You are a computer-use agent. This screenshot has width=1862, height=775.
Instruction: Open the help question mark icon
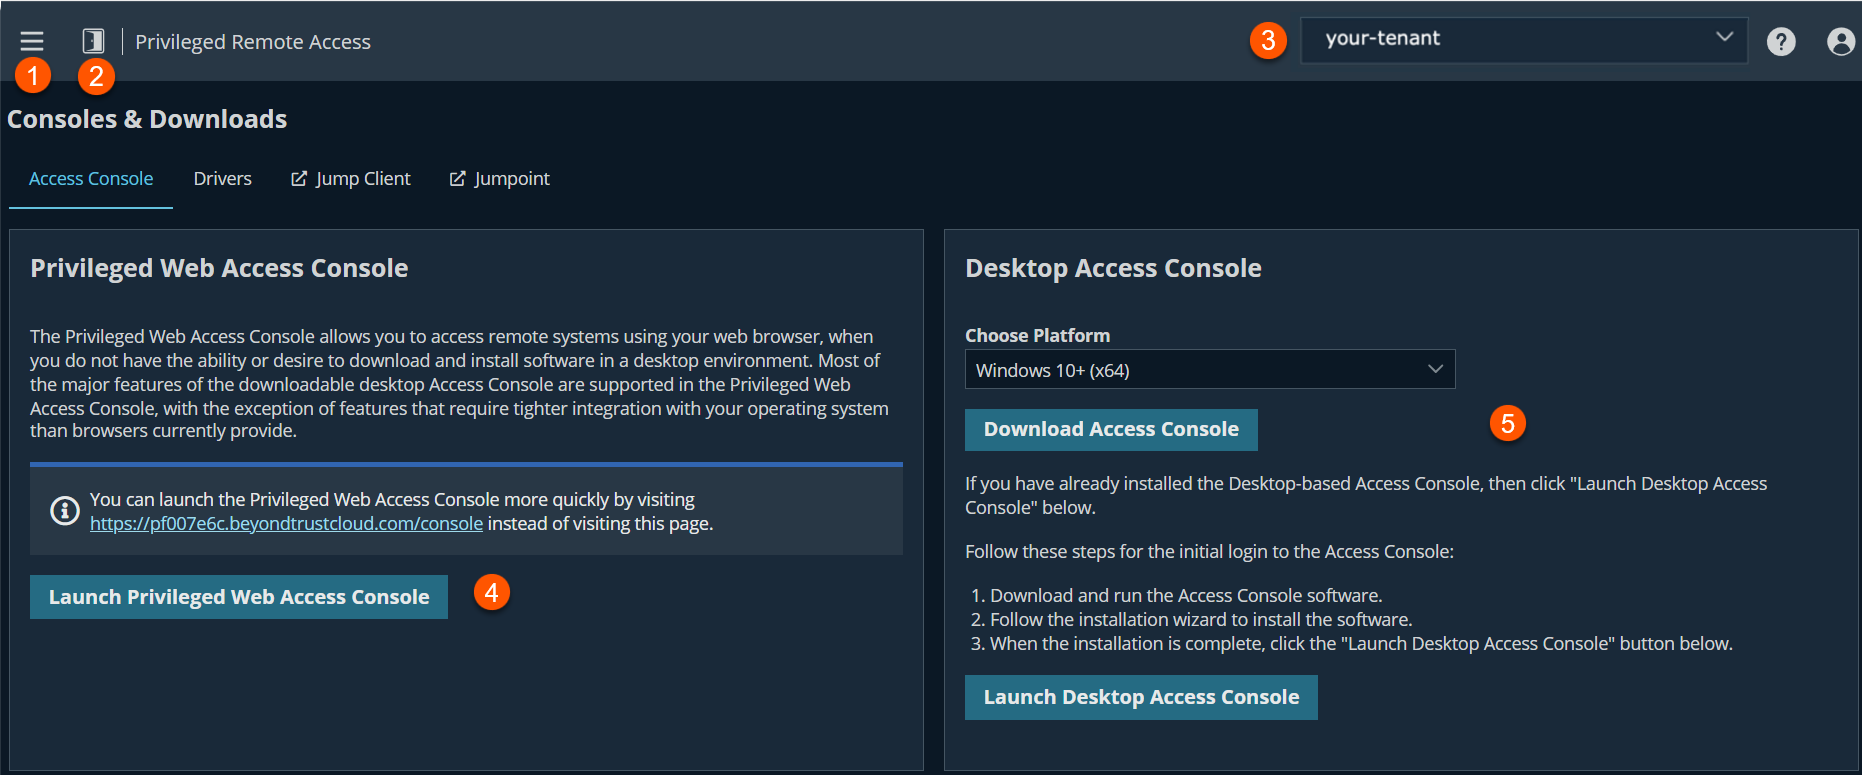(x=1781, y=41)
